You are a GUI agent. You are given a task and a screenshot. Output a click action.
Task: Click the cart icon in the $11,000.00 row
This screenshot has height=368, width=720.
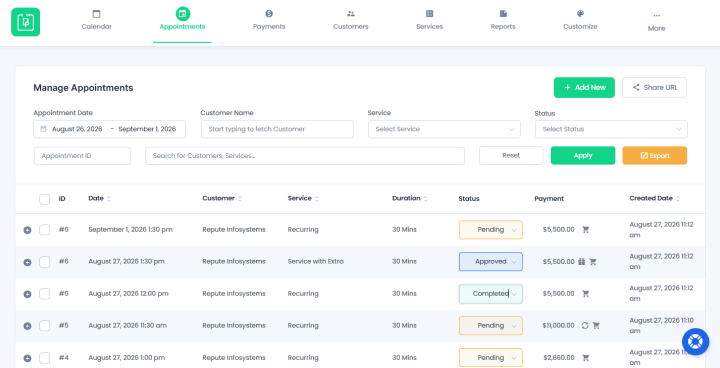596,325
